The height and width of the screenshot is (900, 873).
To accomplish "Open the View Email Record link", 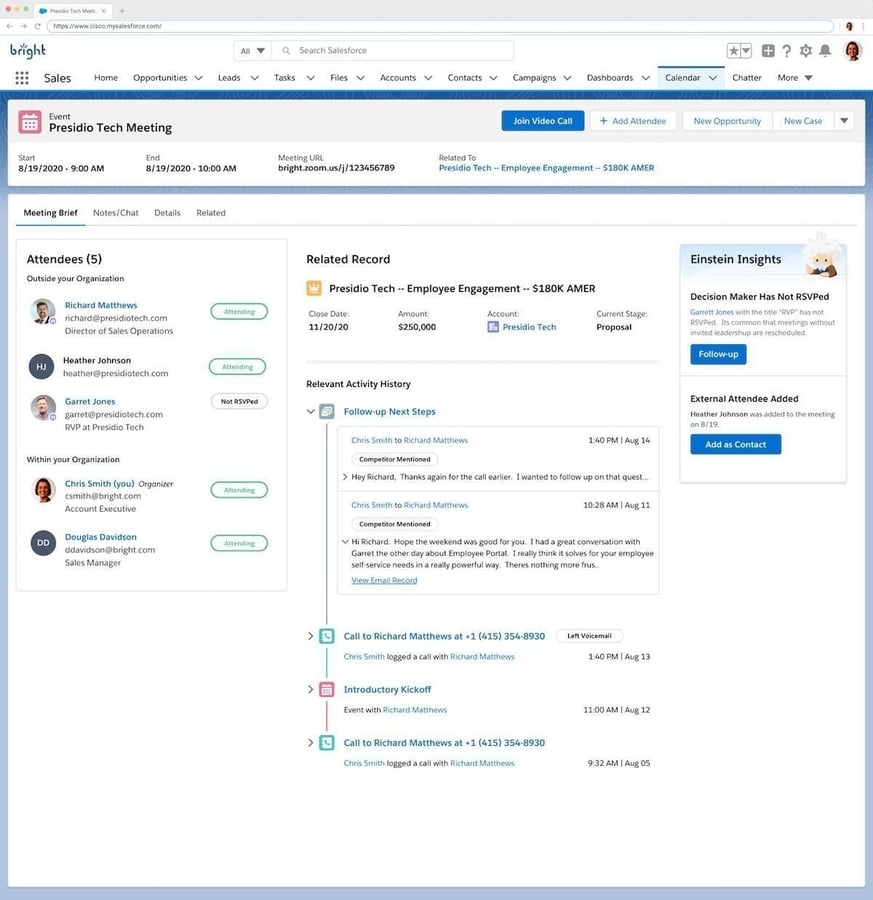I will (x=384, y=580).
